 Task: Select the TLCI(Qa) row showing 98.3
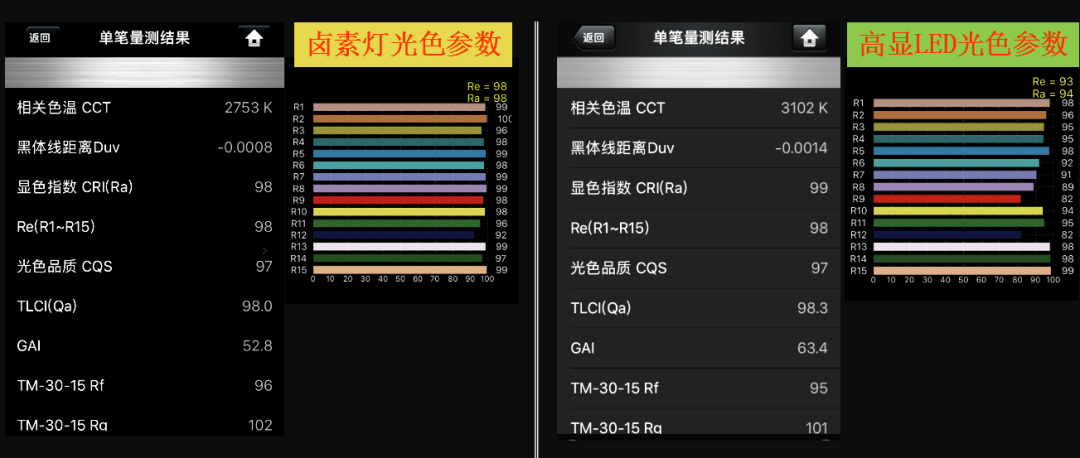point(699,307)
